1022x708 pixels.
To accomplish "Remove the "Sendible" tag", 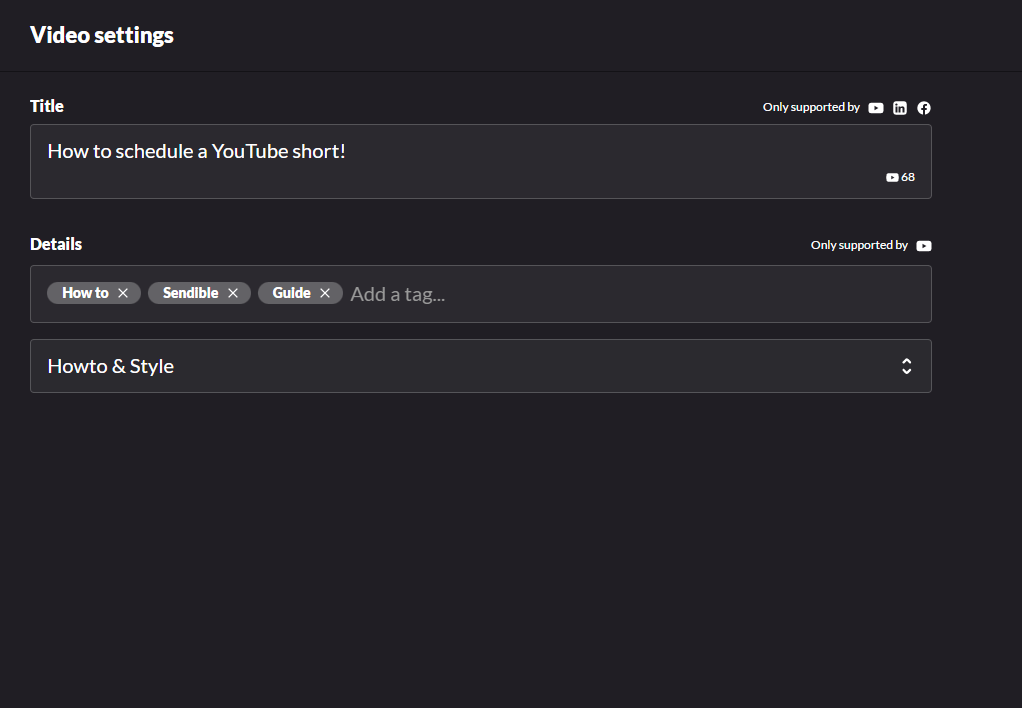I will pos(233,293).
